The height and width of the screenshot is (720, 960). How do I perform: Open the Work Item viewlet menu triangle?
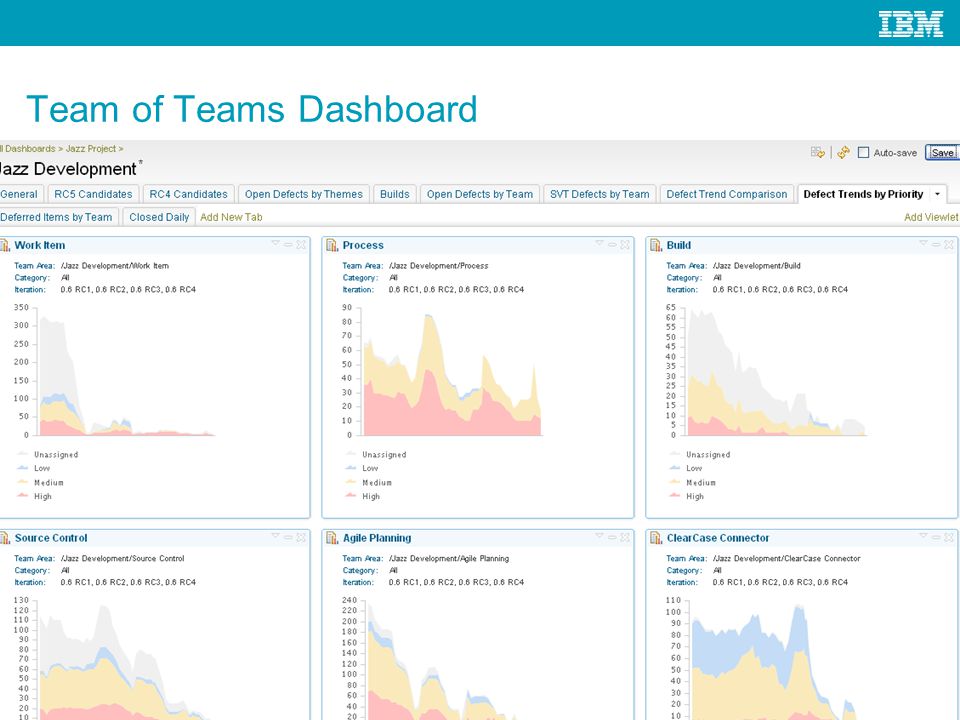click(x=276, y=244)
